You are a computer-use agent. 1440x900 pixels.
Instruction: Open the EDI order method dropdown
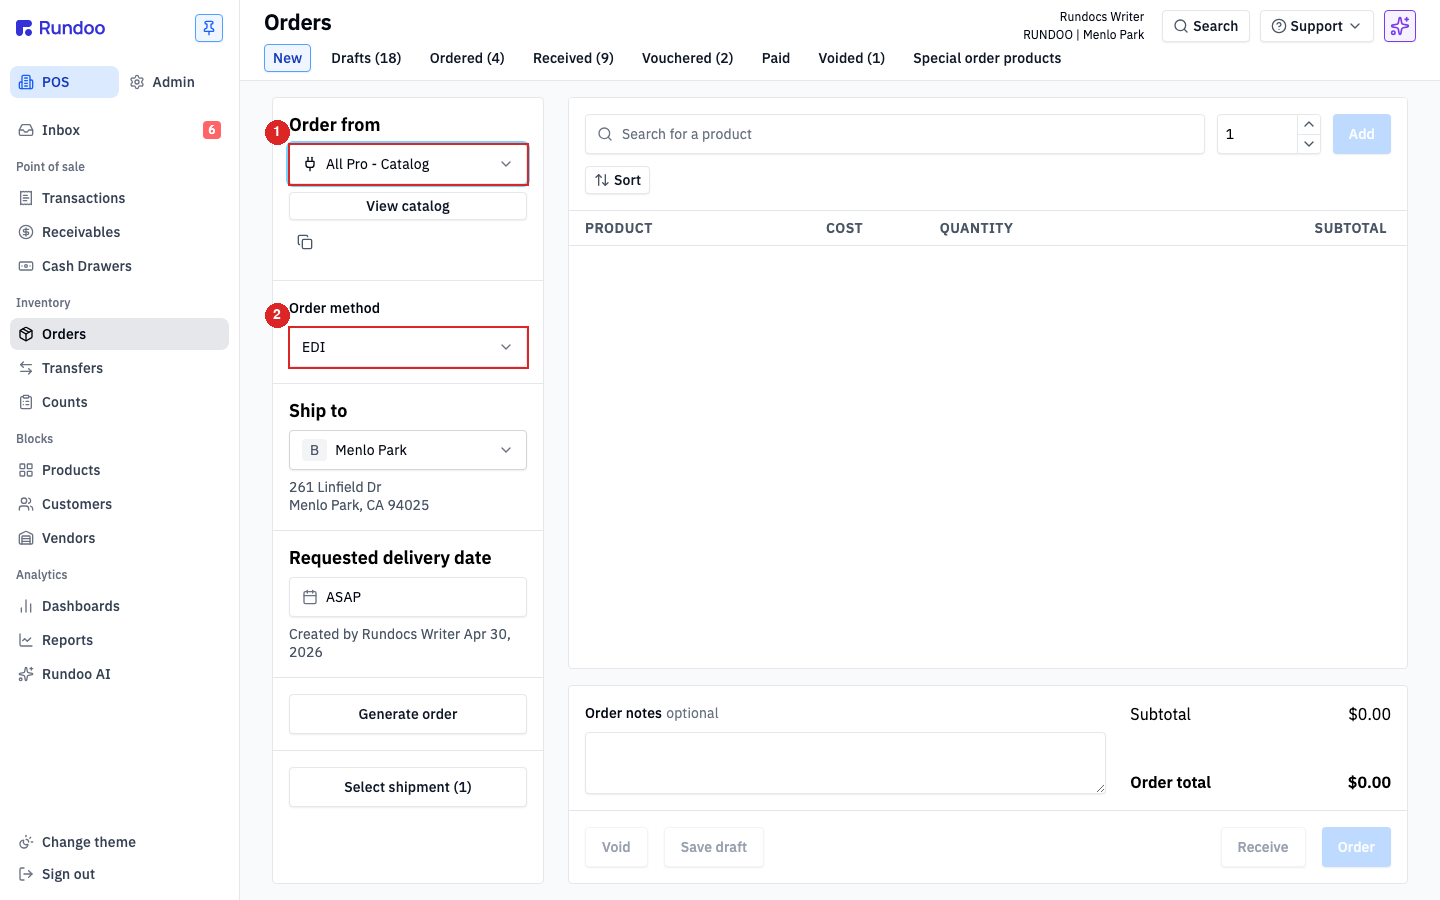coord(408,347)
